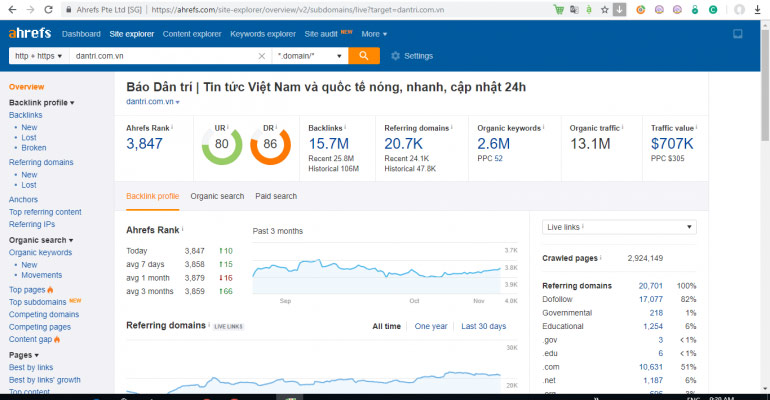Image resolution: width=770 pixels, height=400 pixels.
Task: Select the Backlink profile tab
Action: [x=153, y=196]
